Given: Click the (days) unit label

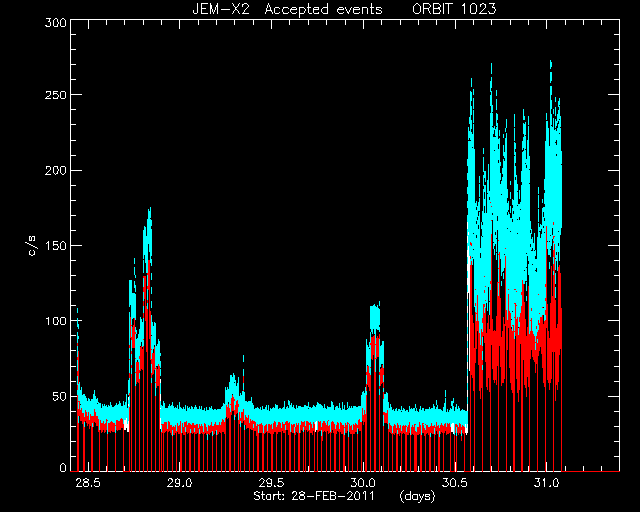Looking at the screenshot, I should [x=417, y=496].
